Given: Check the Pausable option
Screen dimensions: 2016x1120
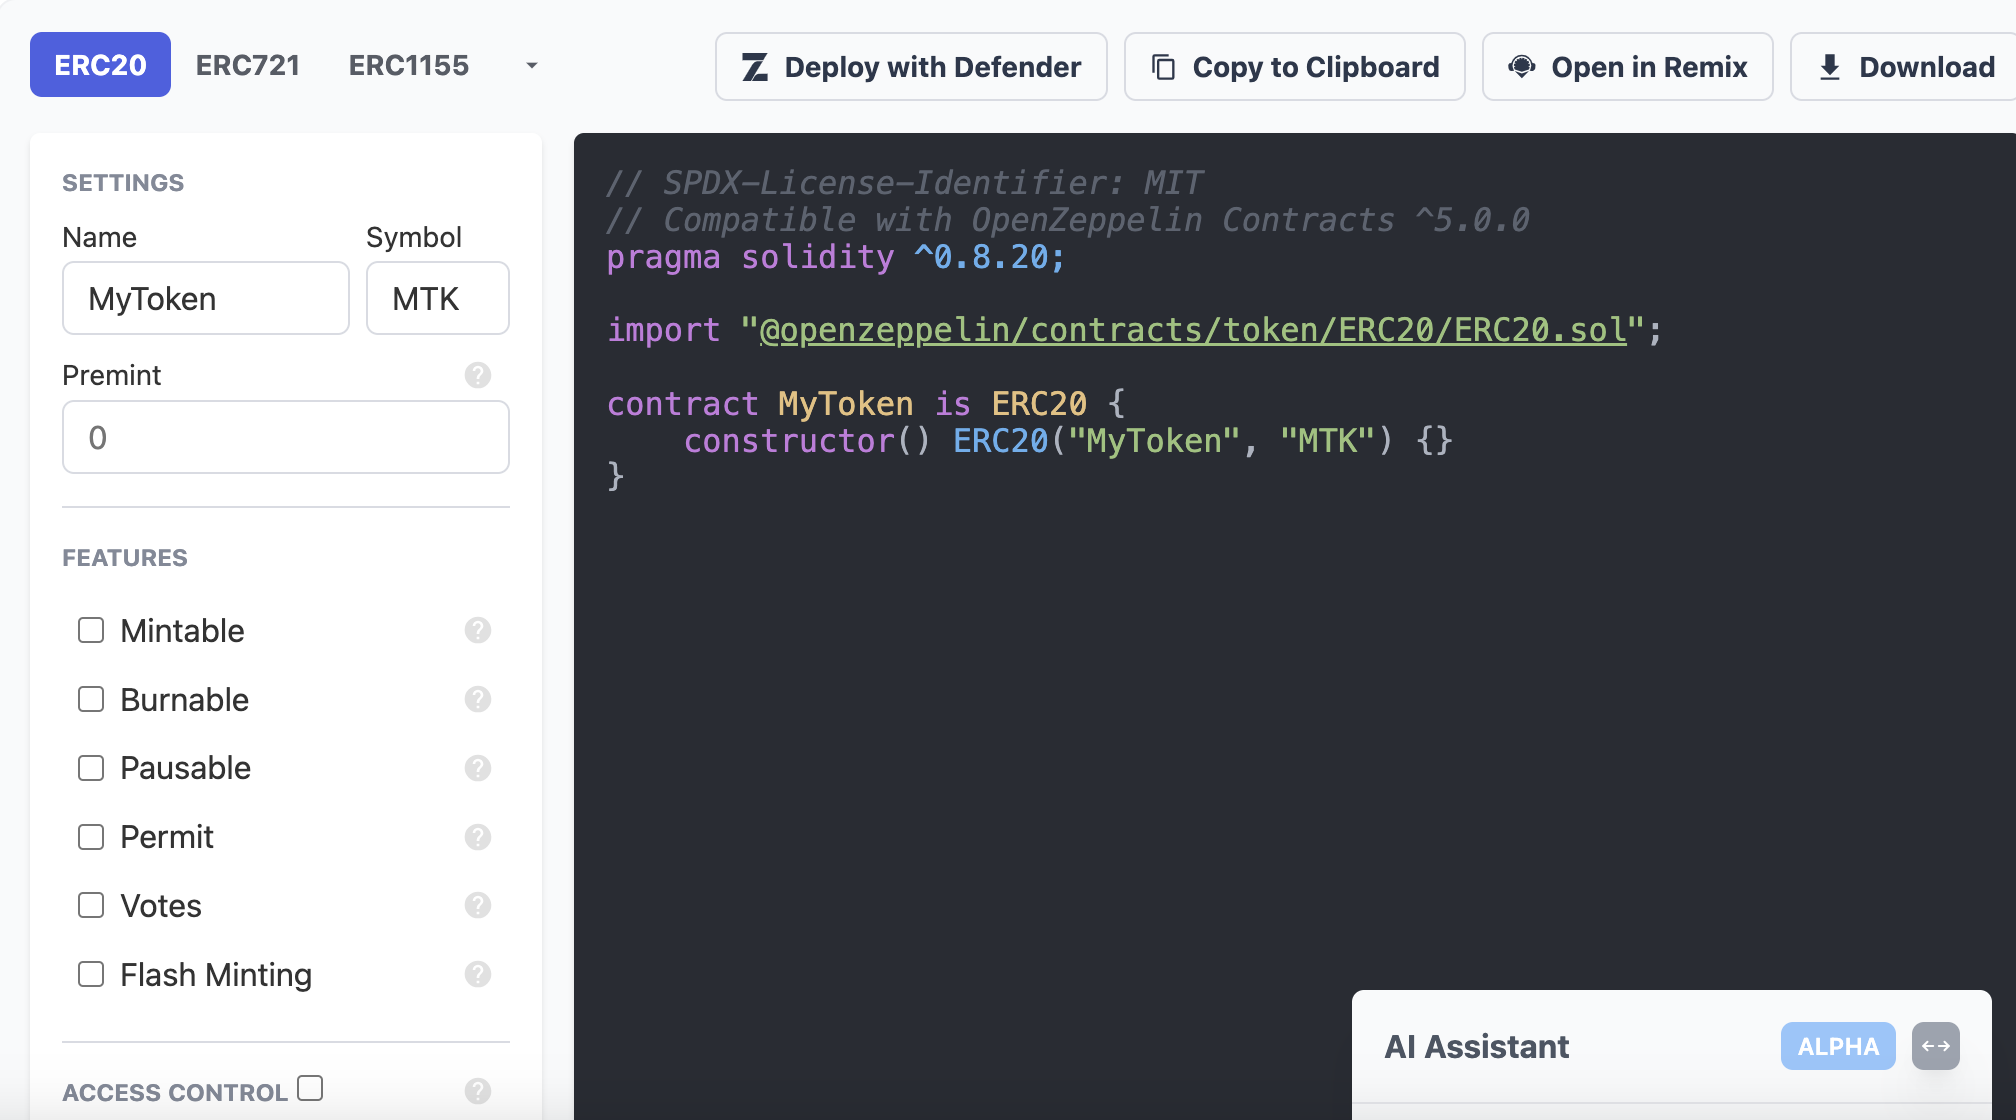Looking at the screenshot, I should (91, 768).
